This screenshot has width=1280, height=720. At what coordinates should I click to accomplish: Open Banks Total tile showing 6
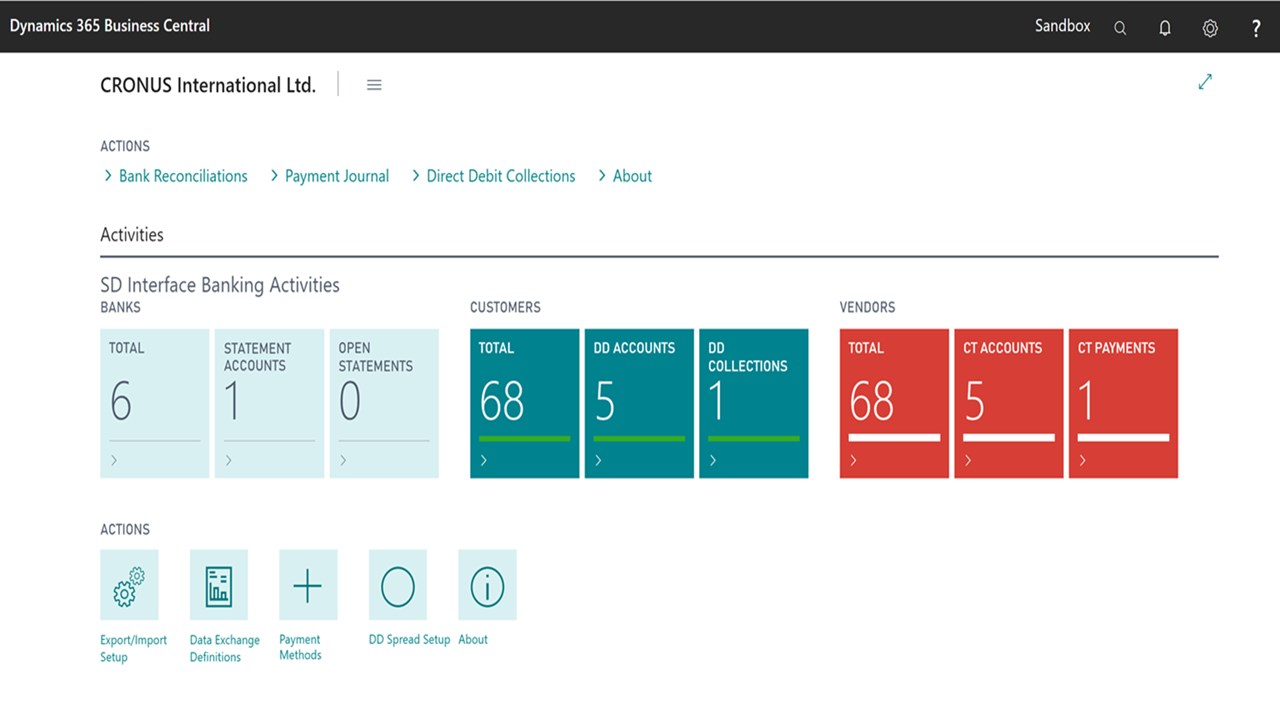[155, 403]
